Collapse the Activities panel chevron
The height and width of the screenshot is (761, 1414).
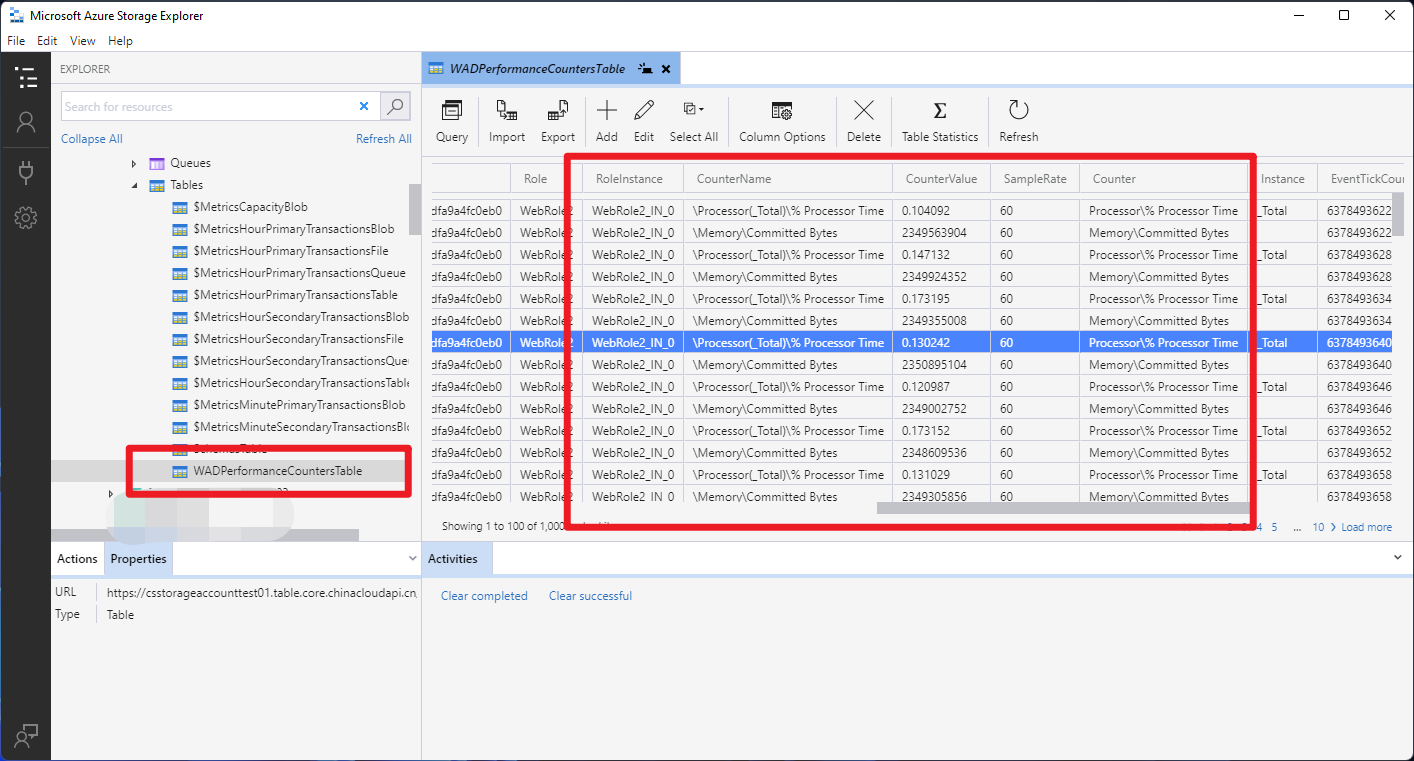(1398, 558)
